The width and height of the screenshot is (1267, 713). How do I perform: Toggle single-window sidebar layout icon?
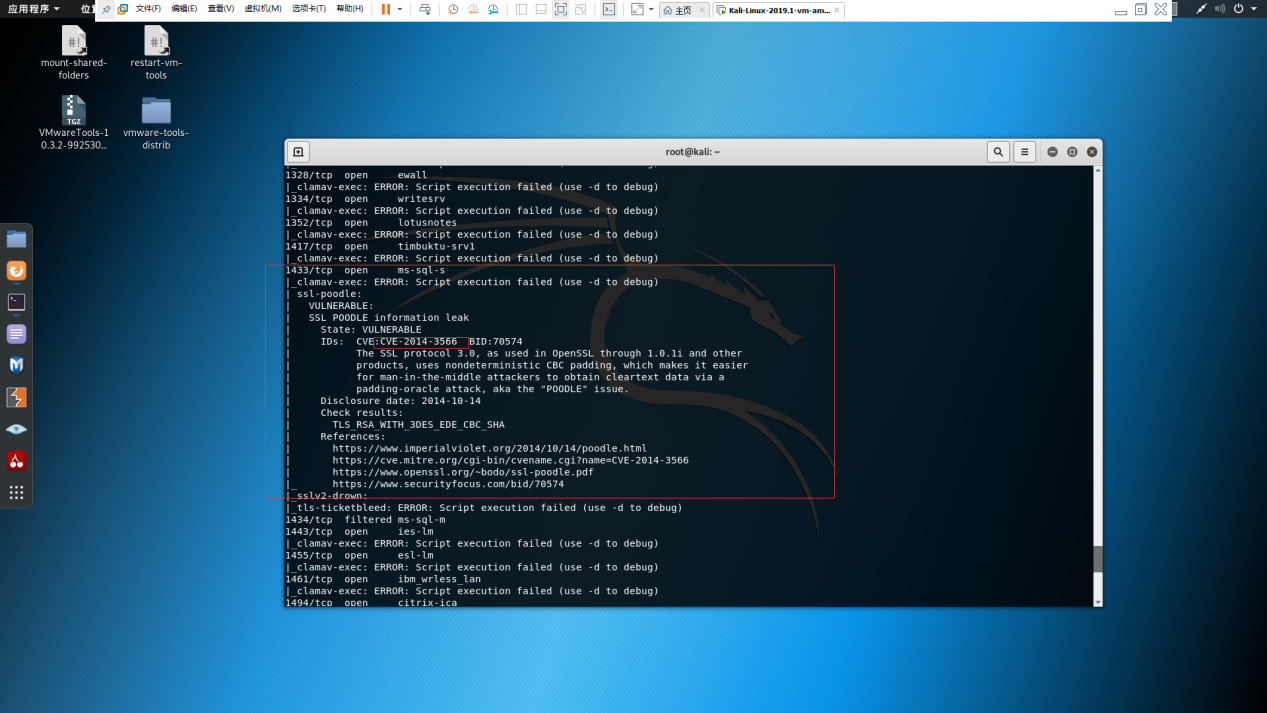521,9
